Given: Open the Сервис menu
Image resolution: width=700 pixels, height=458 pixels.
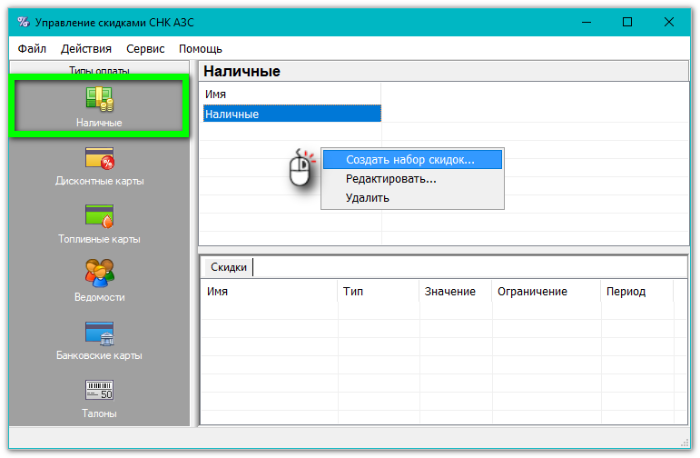Looking at the screenshot, I should point(146,49).
